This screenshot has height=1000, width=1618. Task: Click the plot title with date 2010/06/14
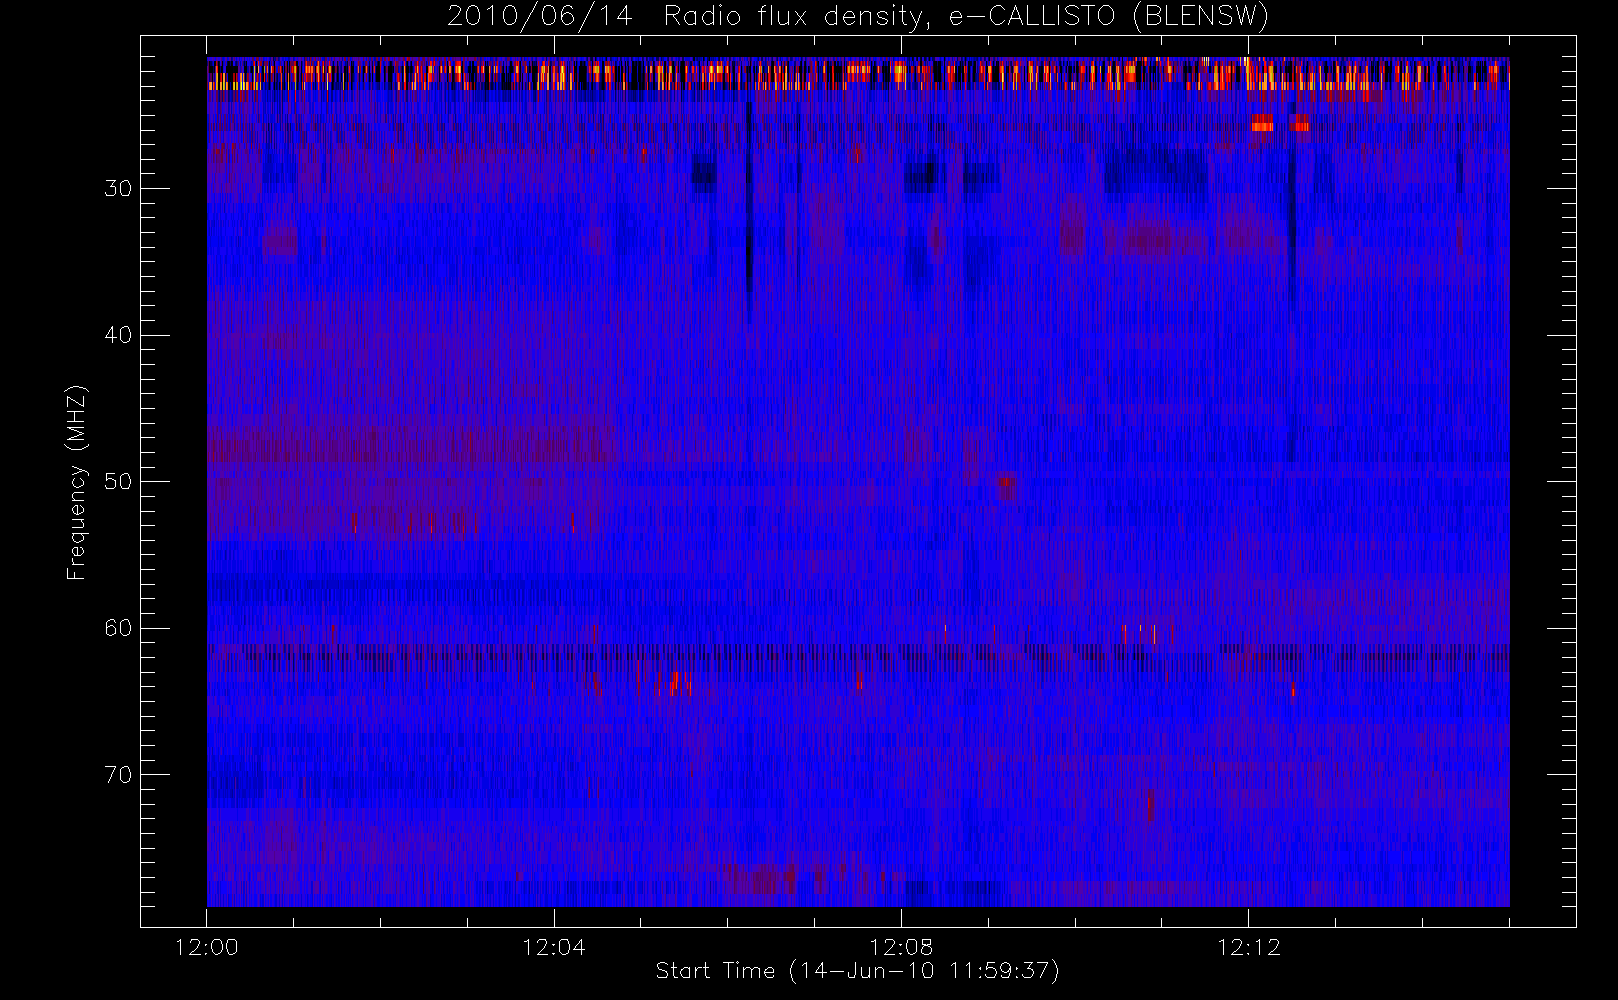tap(858, 17)
